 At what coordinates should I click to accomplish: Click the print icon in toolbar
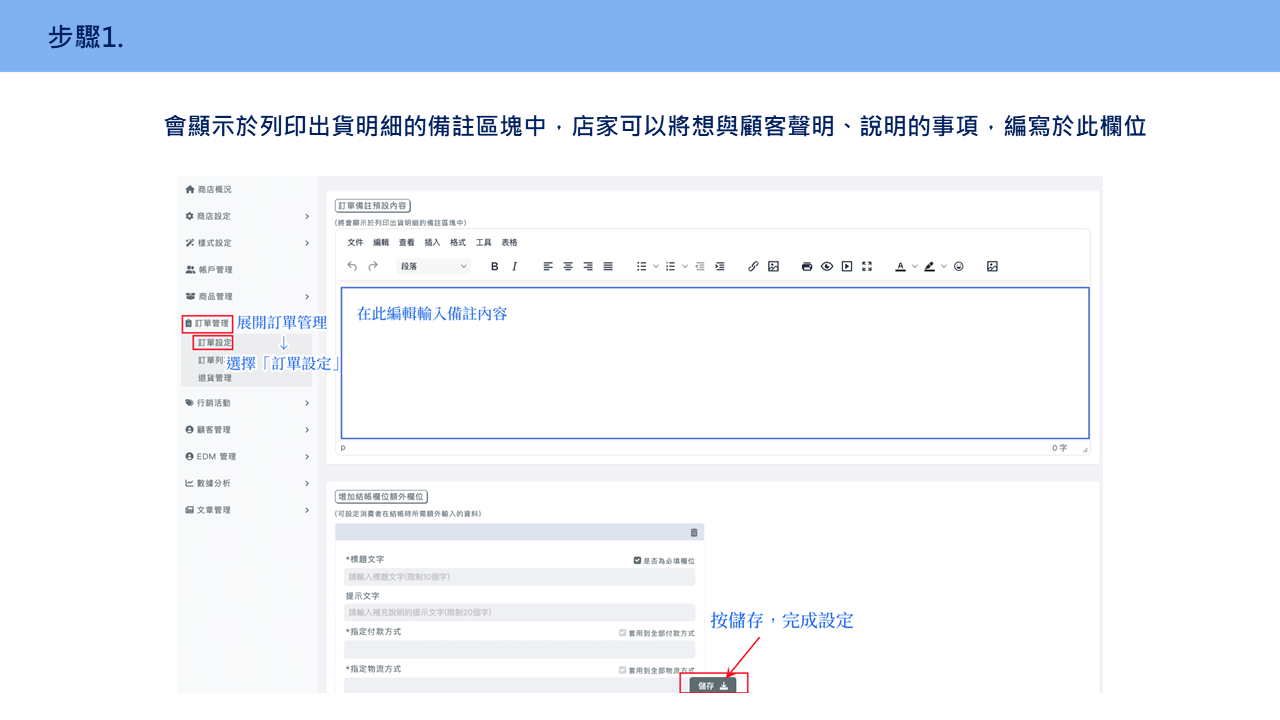coord(807,266)
